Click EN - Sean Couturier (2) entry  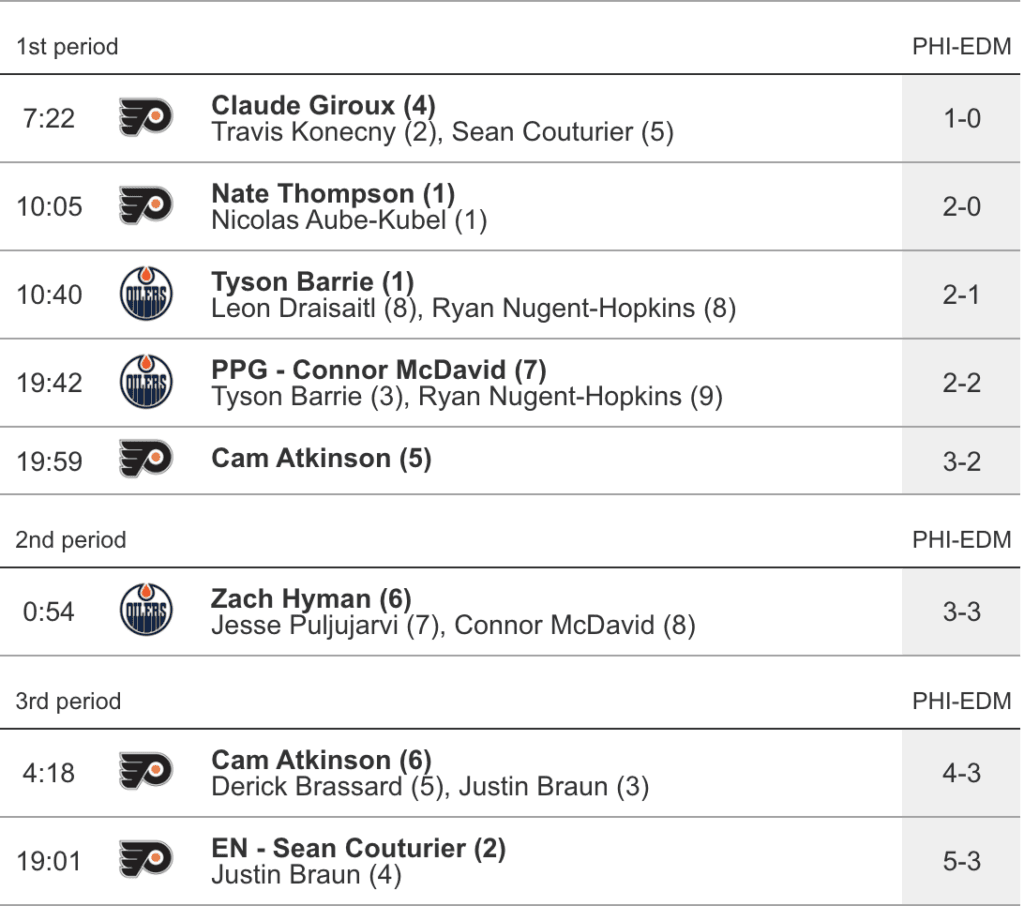[358, 848]
